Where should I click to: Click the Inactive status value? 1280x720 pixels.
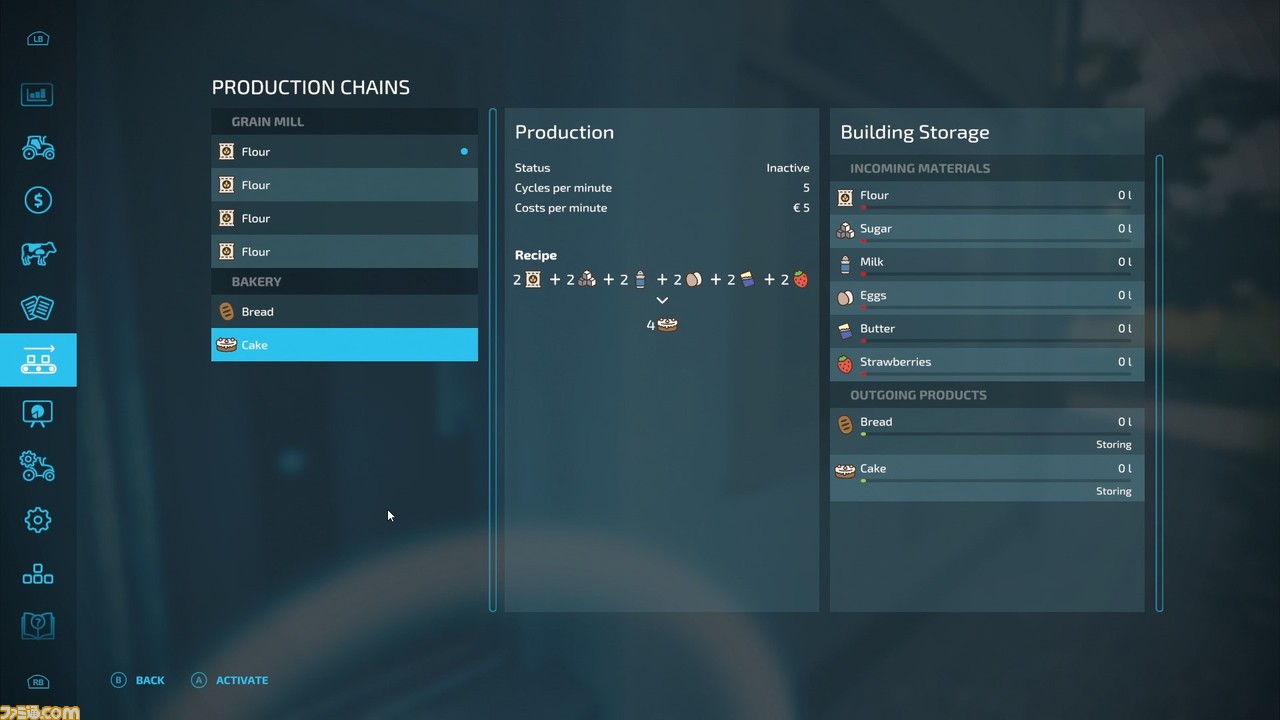point(788,168)
